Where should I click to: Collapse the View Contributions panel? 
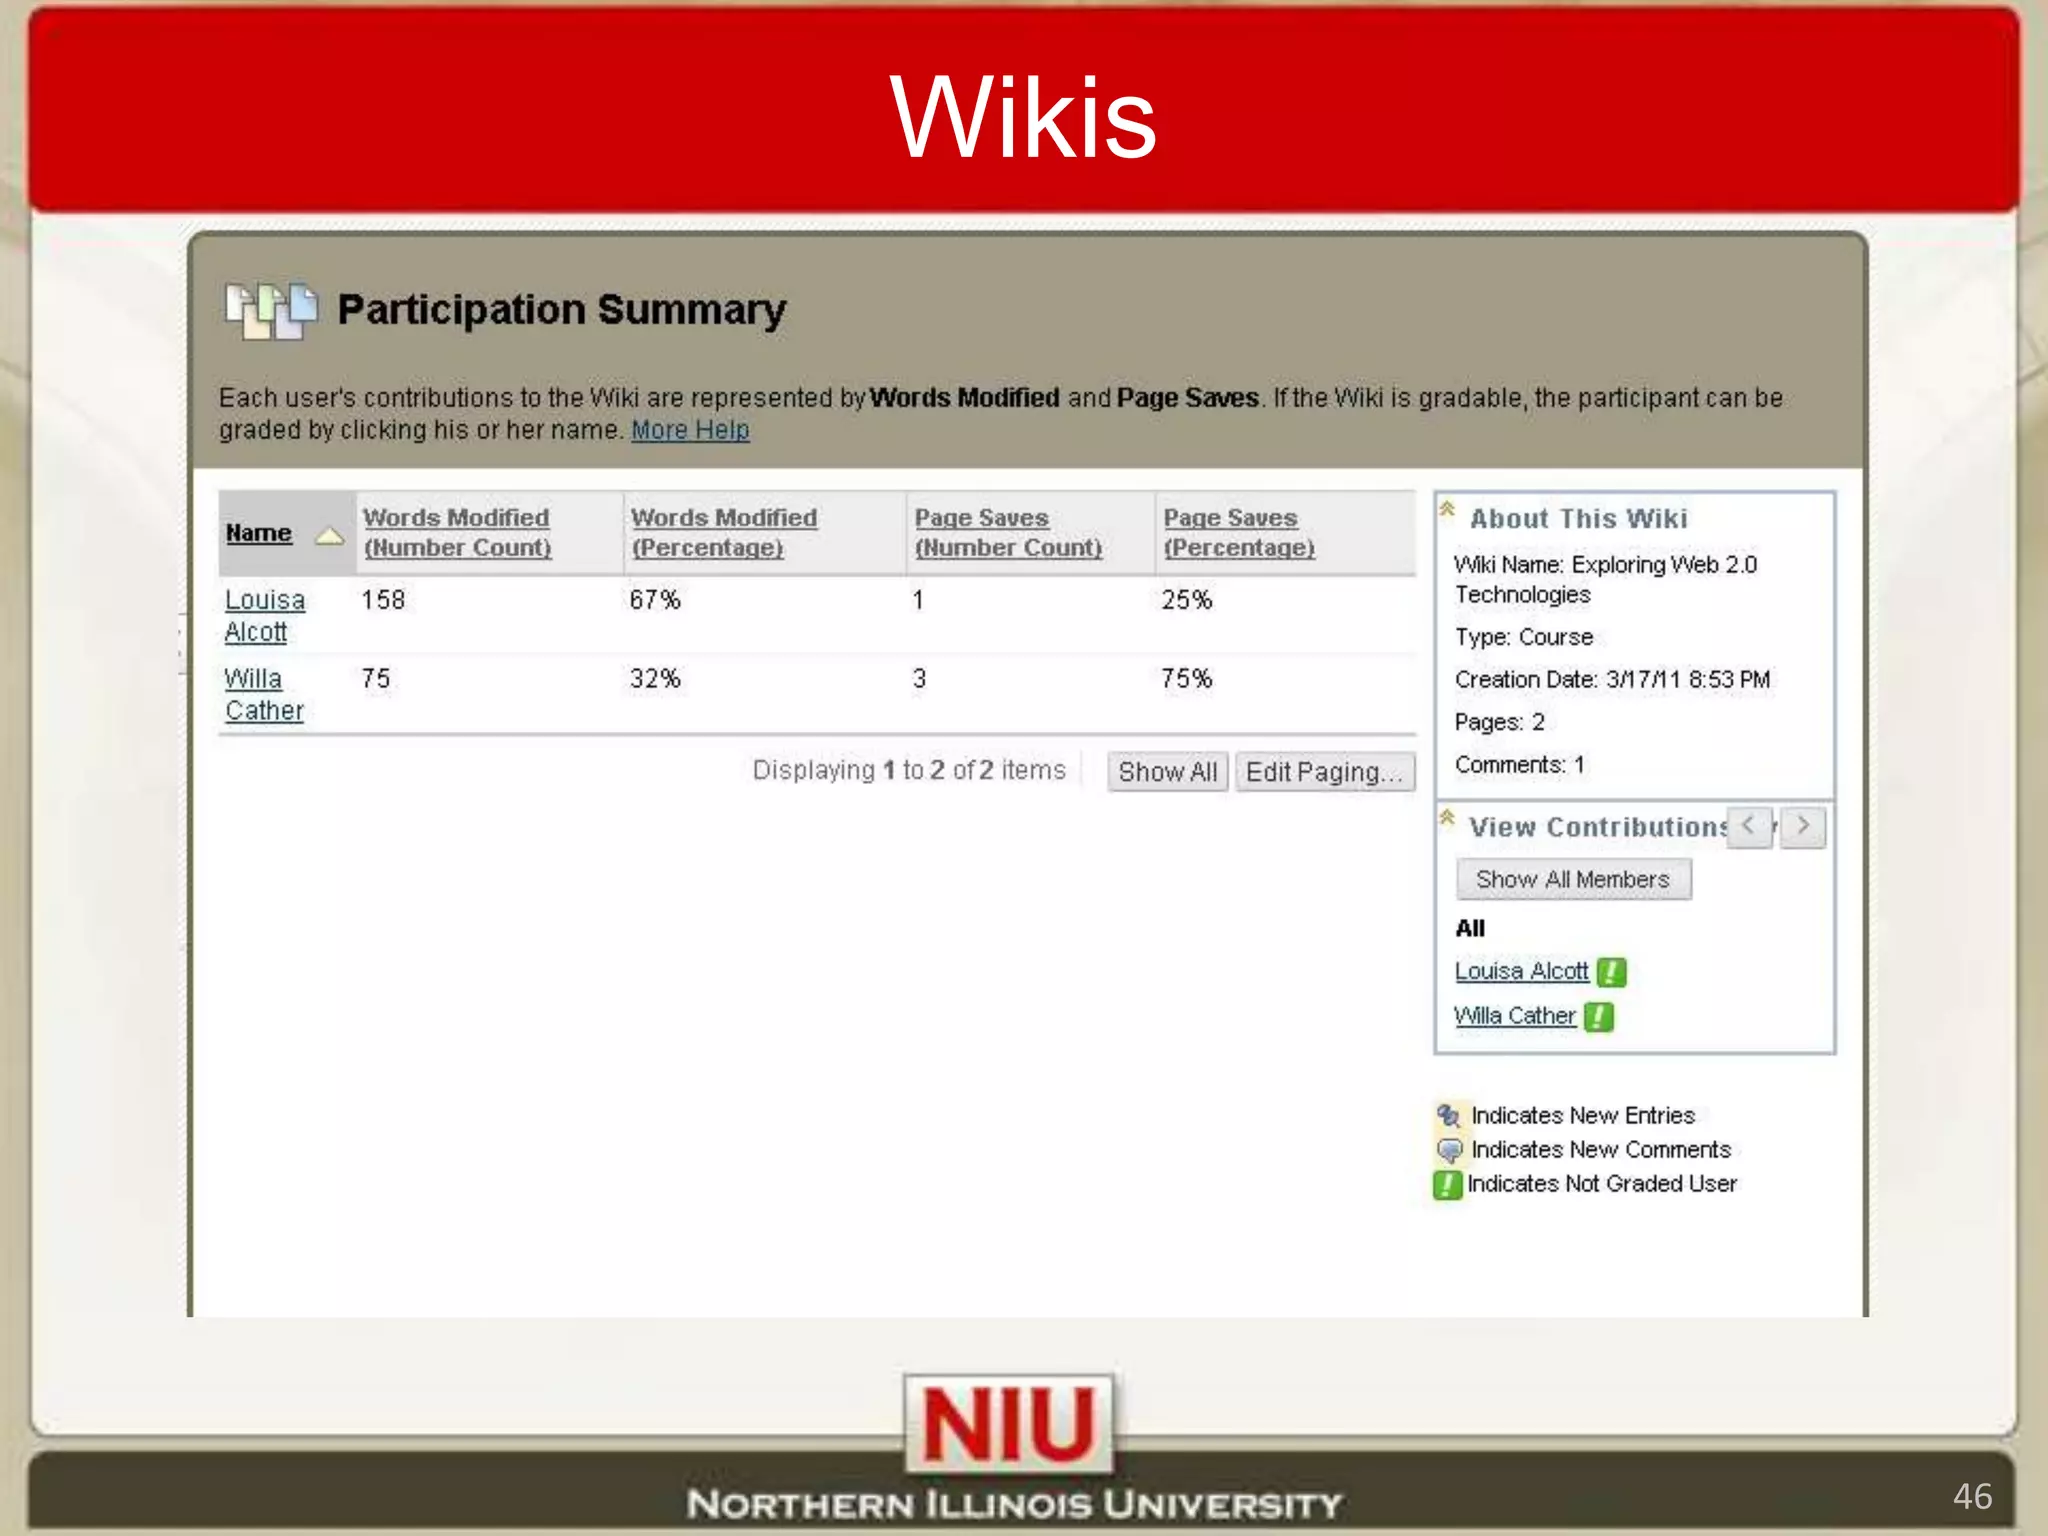pos(1447,818)
